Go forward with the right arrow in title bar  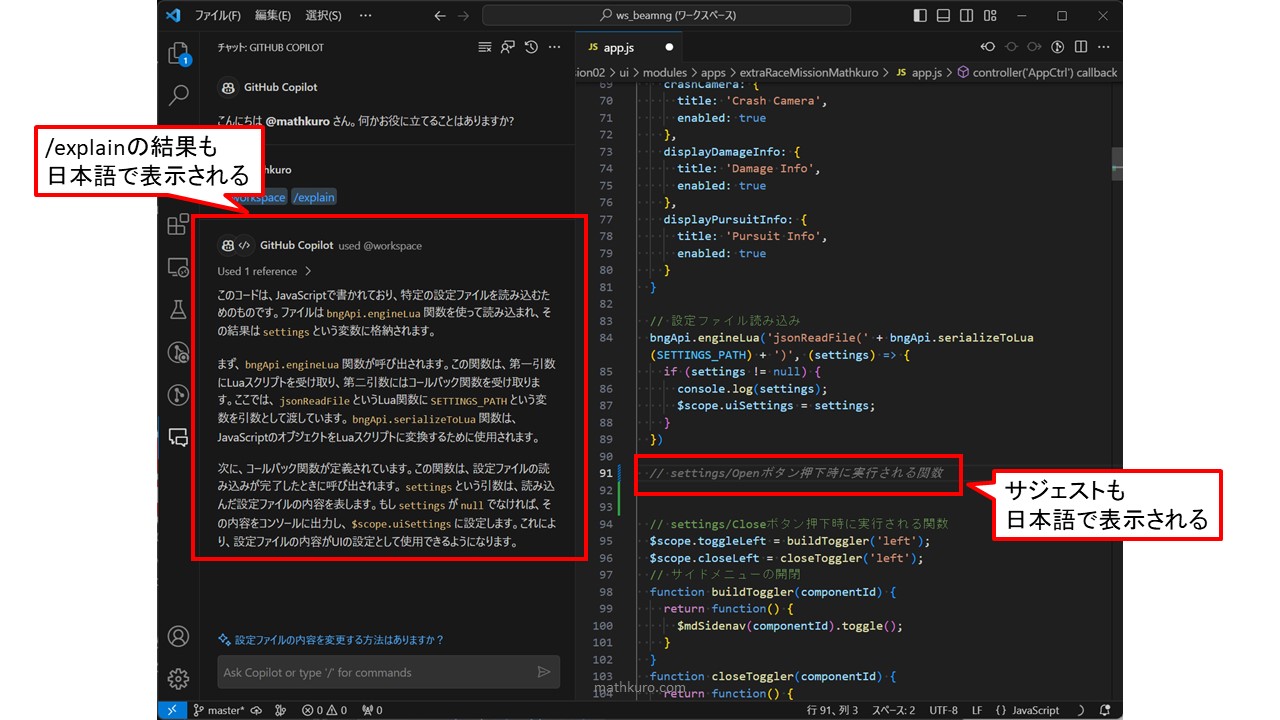(463, 16)
